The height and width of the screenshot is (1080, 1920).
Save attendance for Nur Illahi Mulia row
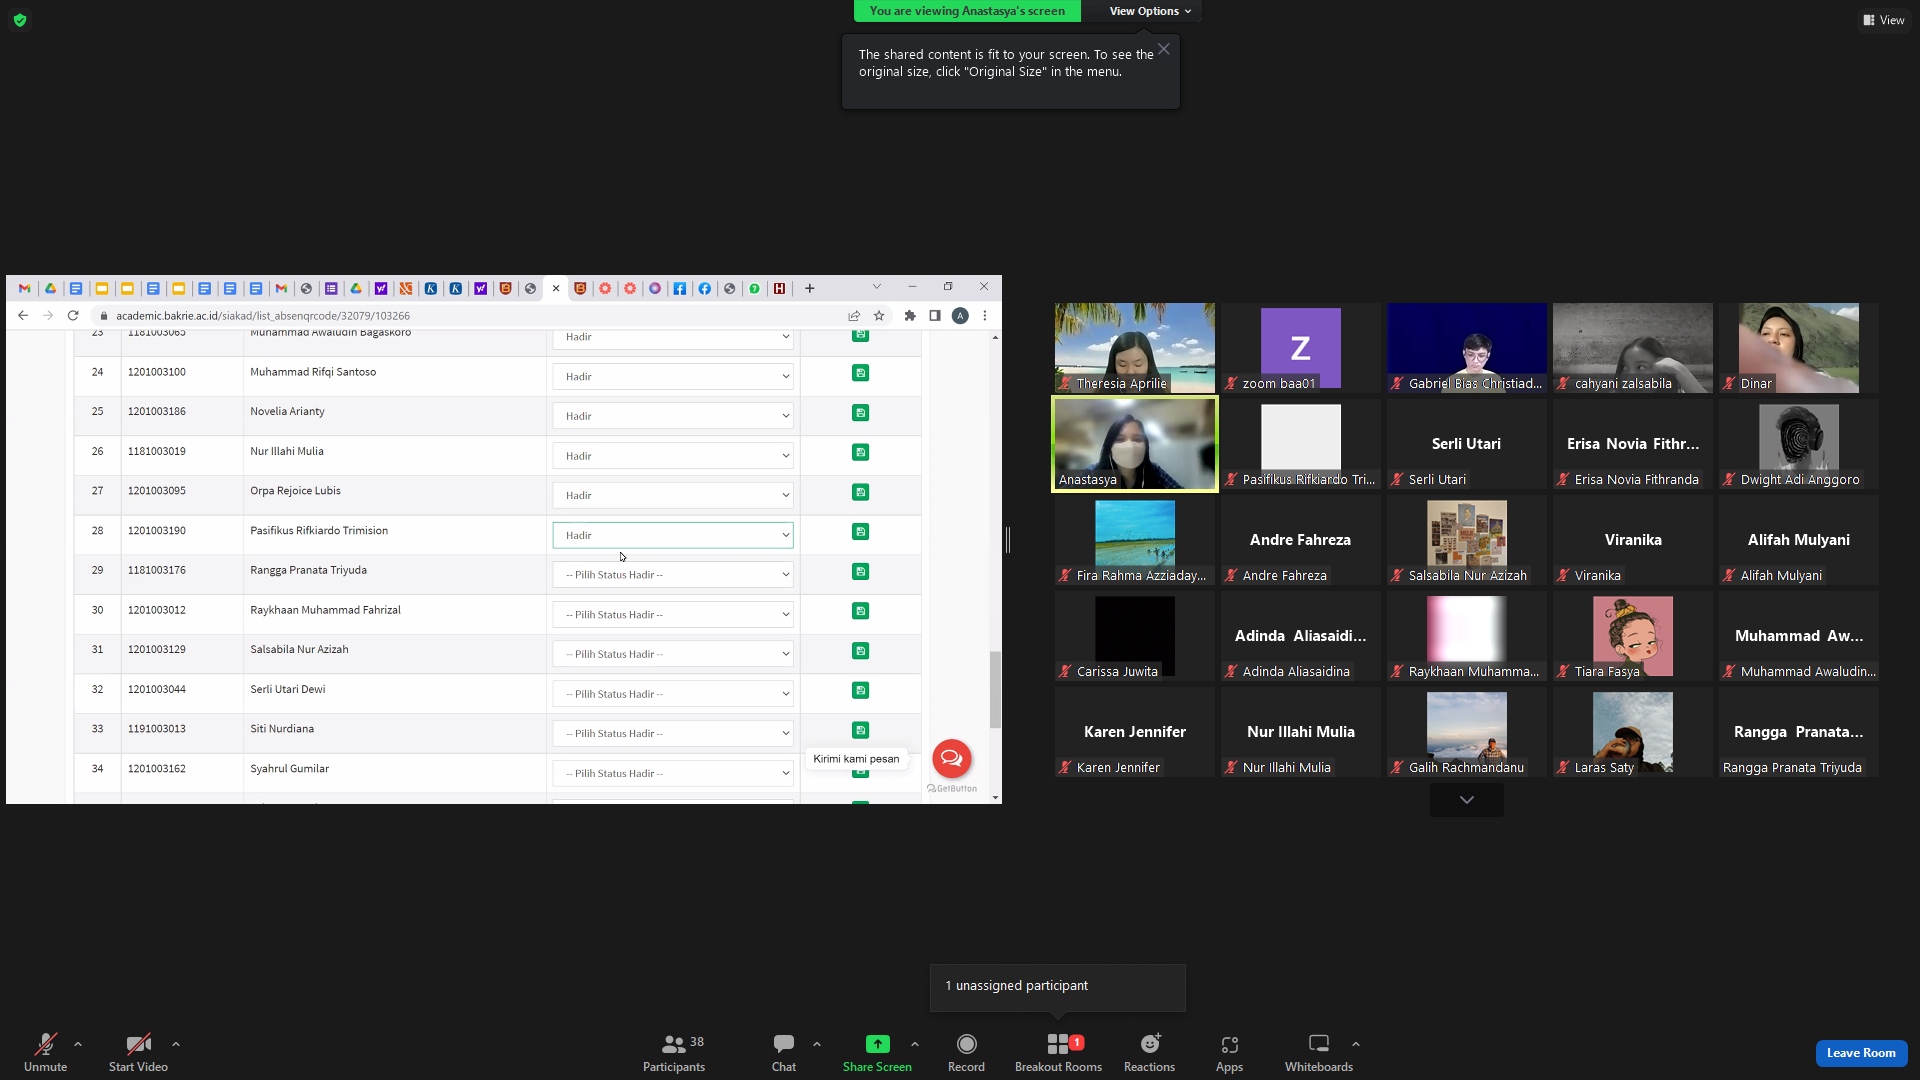[x=860, y=452]
